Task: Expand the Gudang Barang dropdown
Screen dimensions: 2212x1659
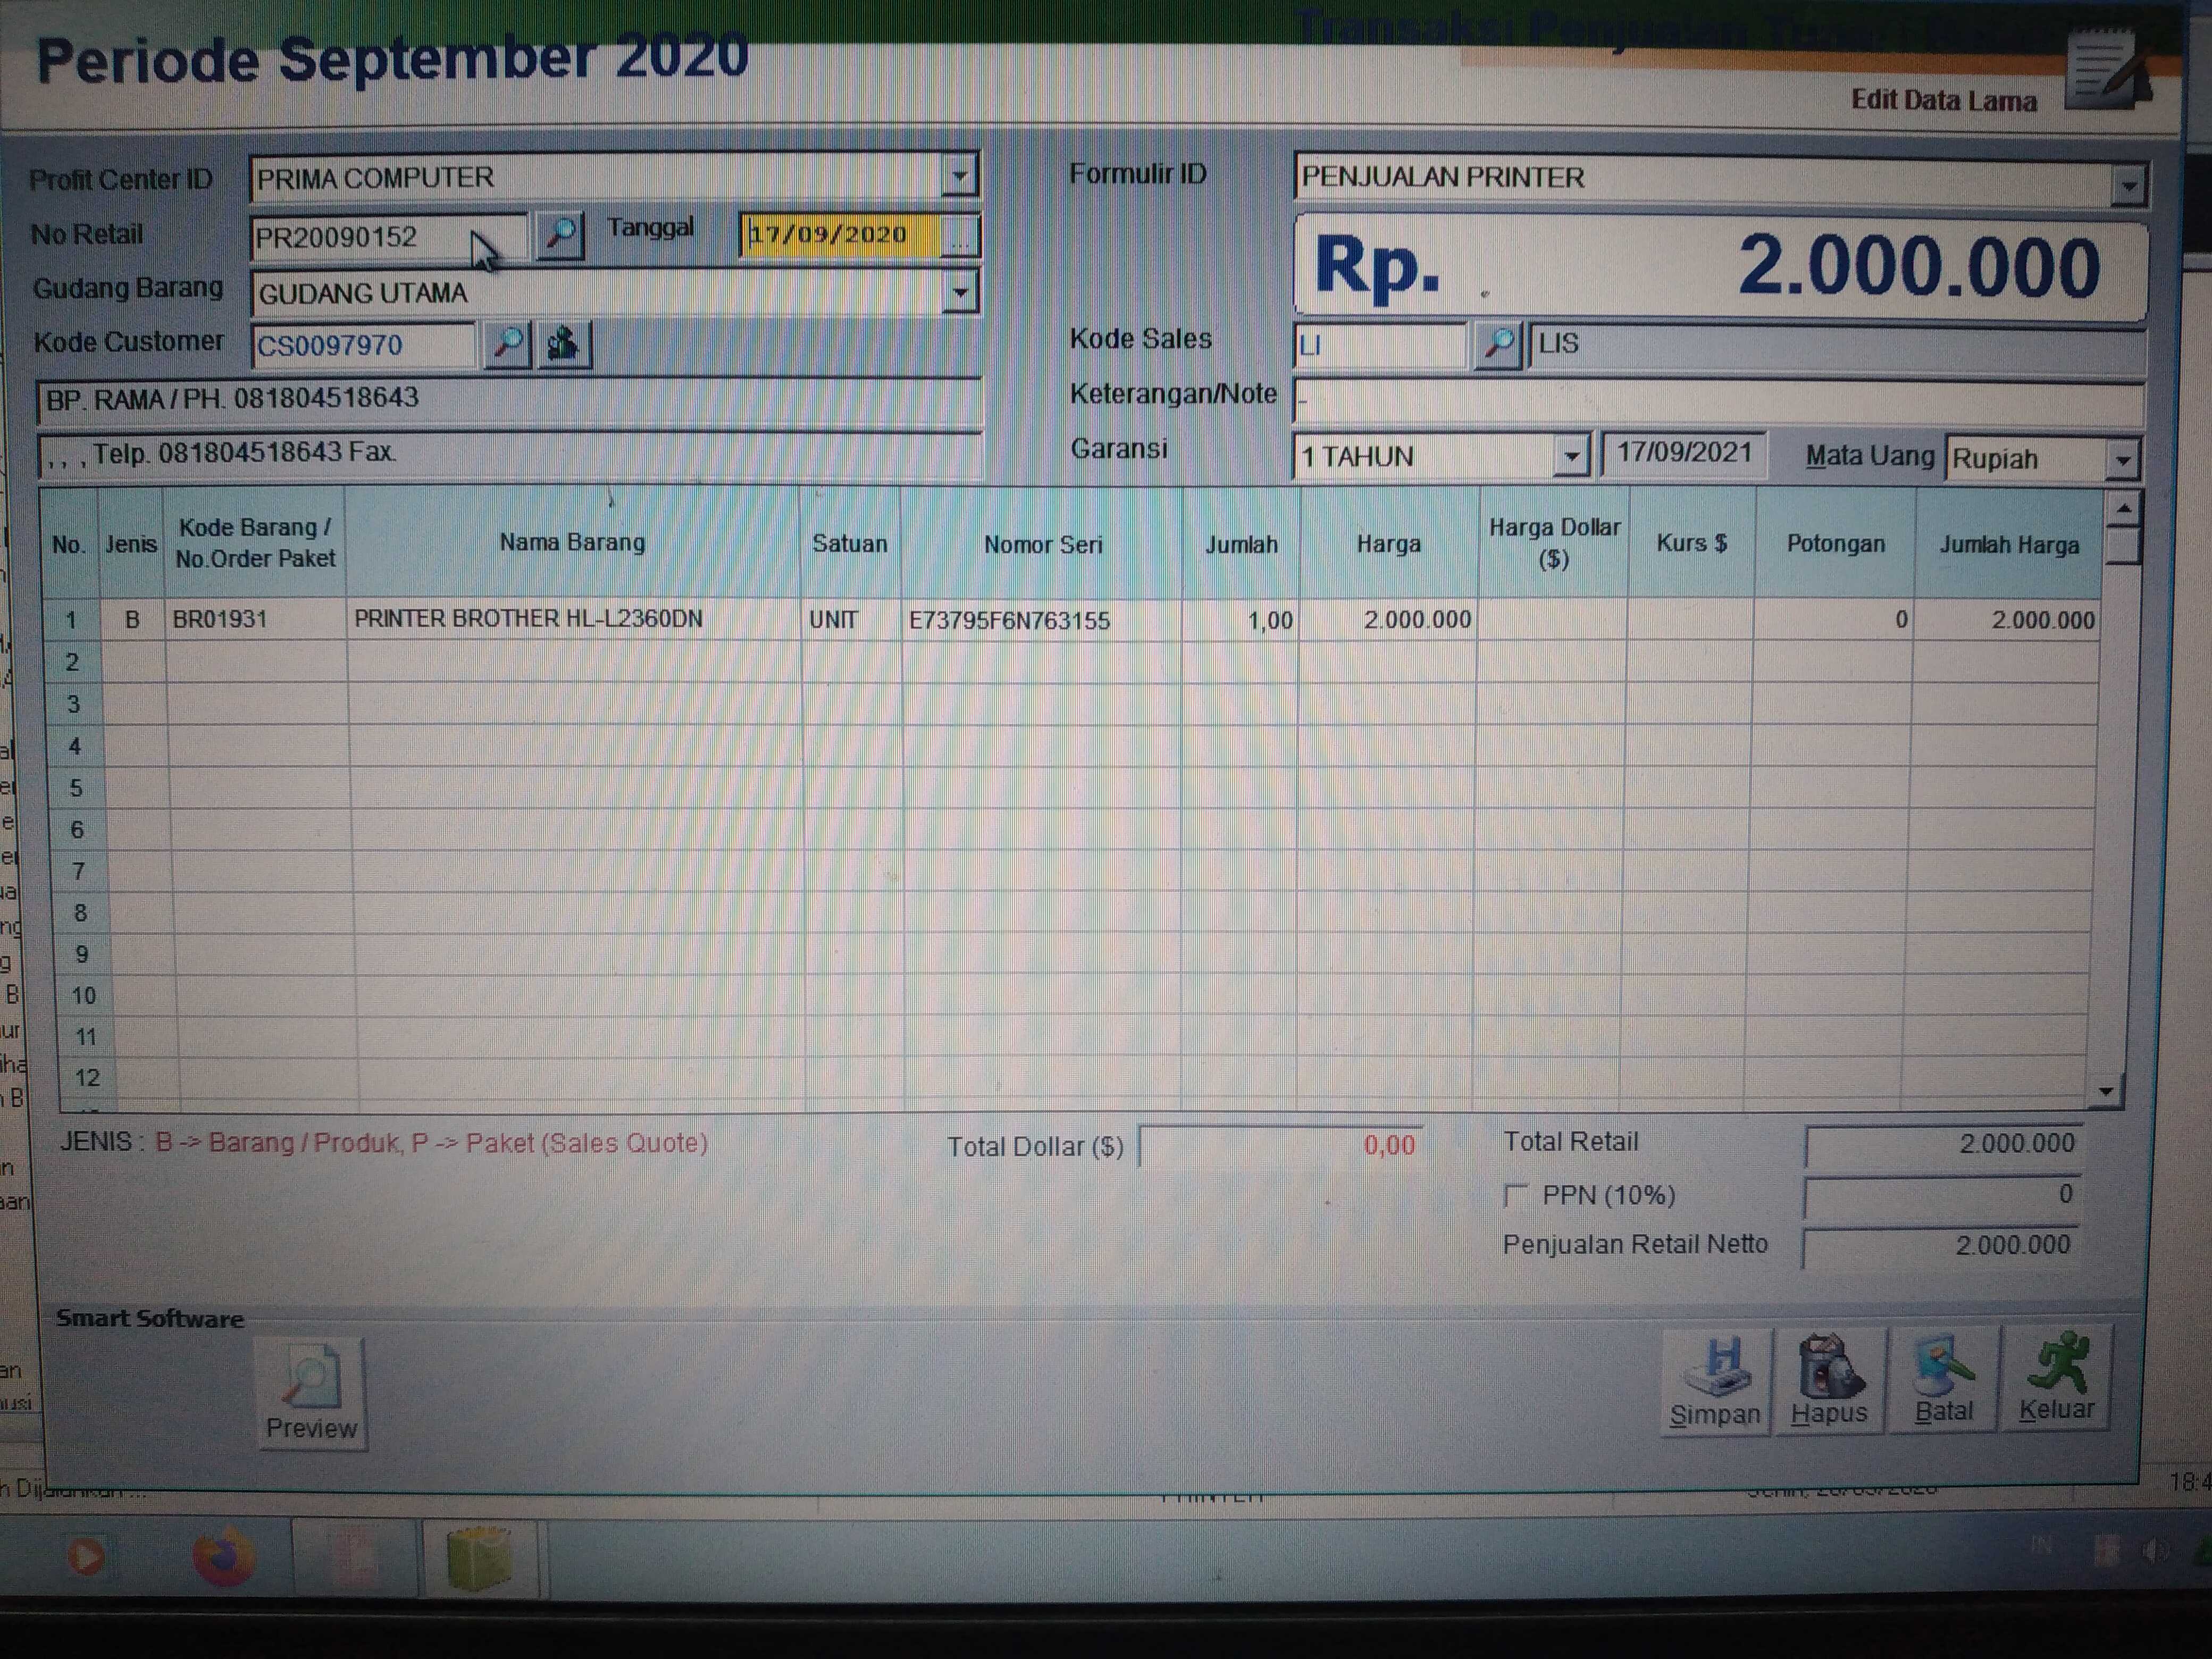Action: [x=960, y=293]
